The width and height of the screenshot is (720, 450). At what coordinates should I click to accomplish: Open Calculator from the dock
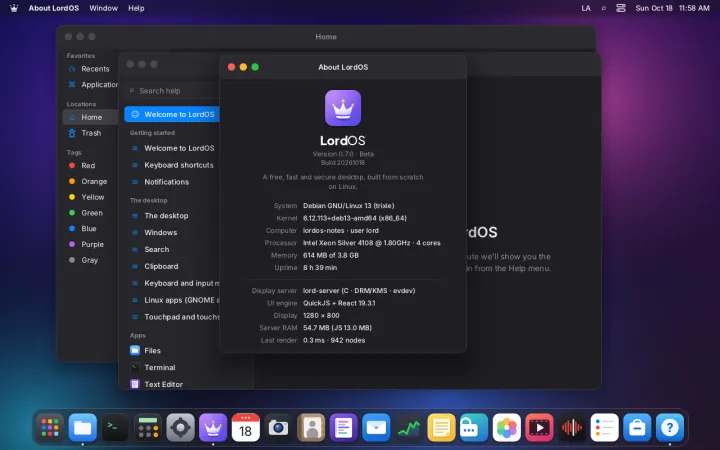[x=148, y=428]
